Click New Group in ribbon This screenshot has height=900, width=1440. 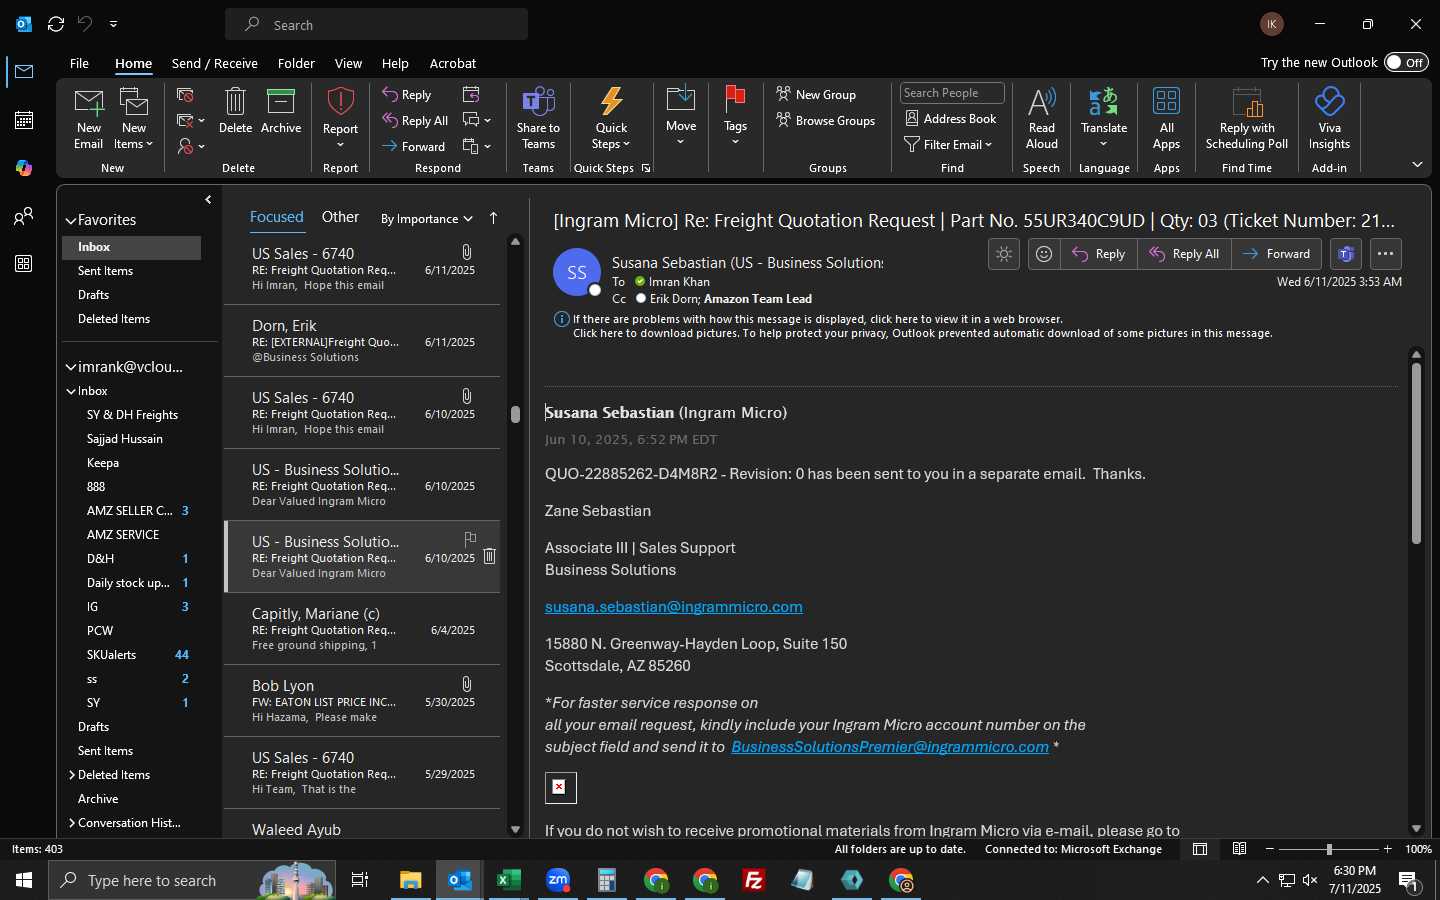coord(816,95)
